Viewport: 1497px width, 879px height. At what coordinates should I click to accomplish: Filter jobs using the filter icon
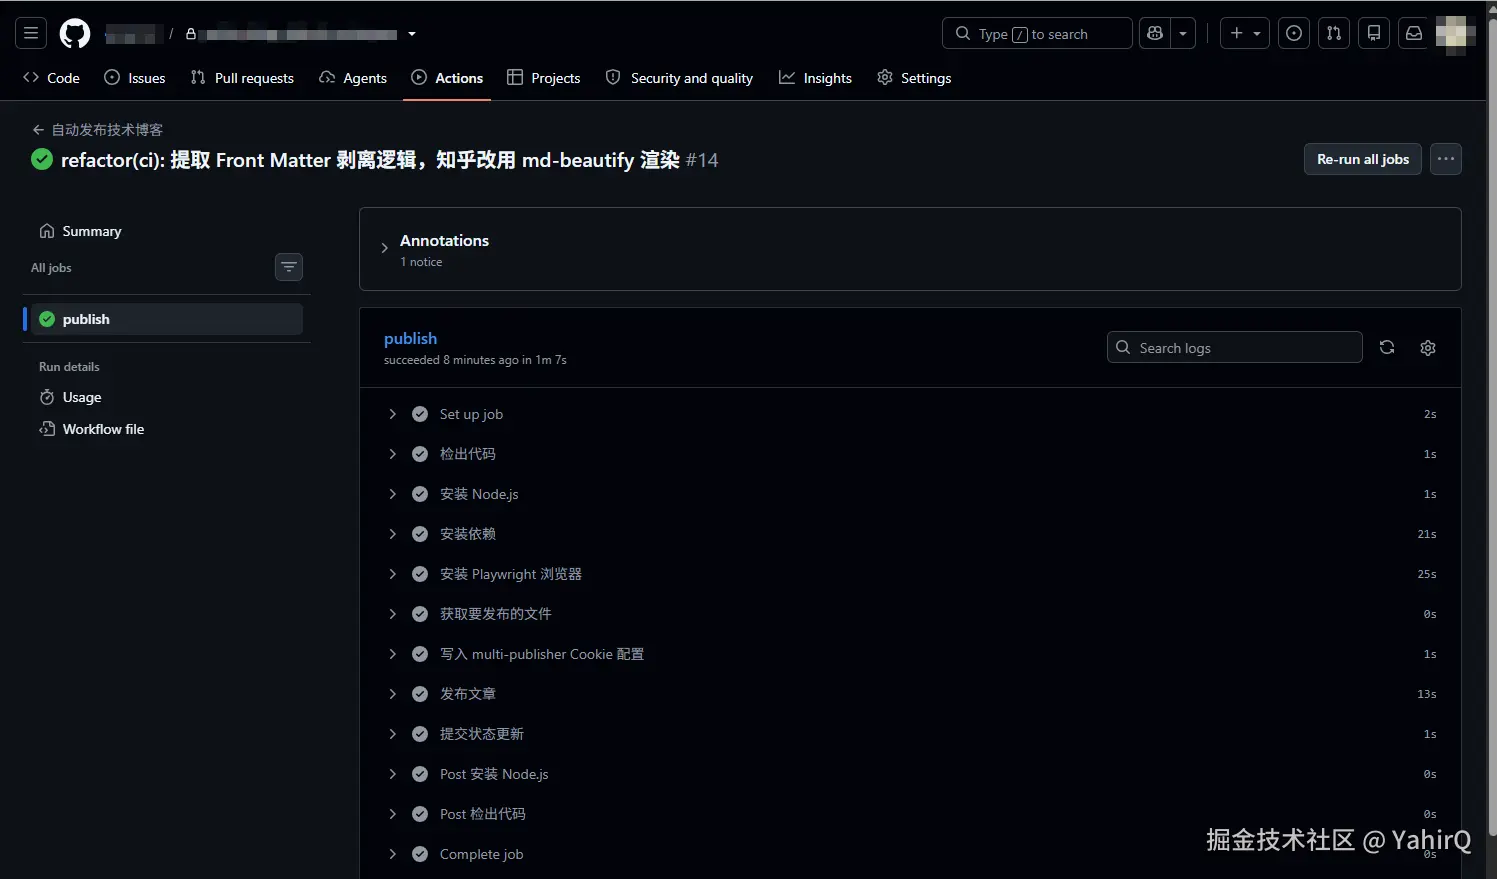(x=289, y=267)
